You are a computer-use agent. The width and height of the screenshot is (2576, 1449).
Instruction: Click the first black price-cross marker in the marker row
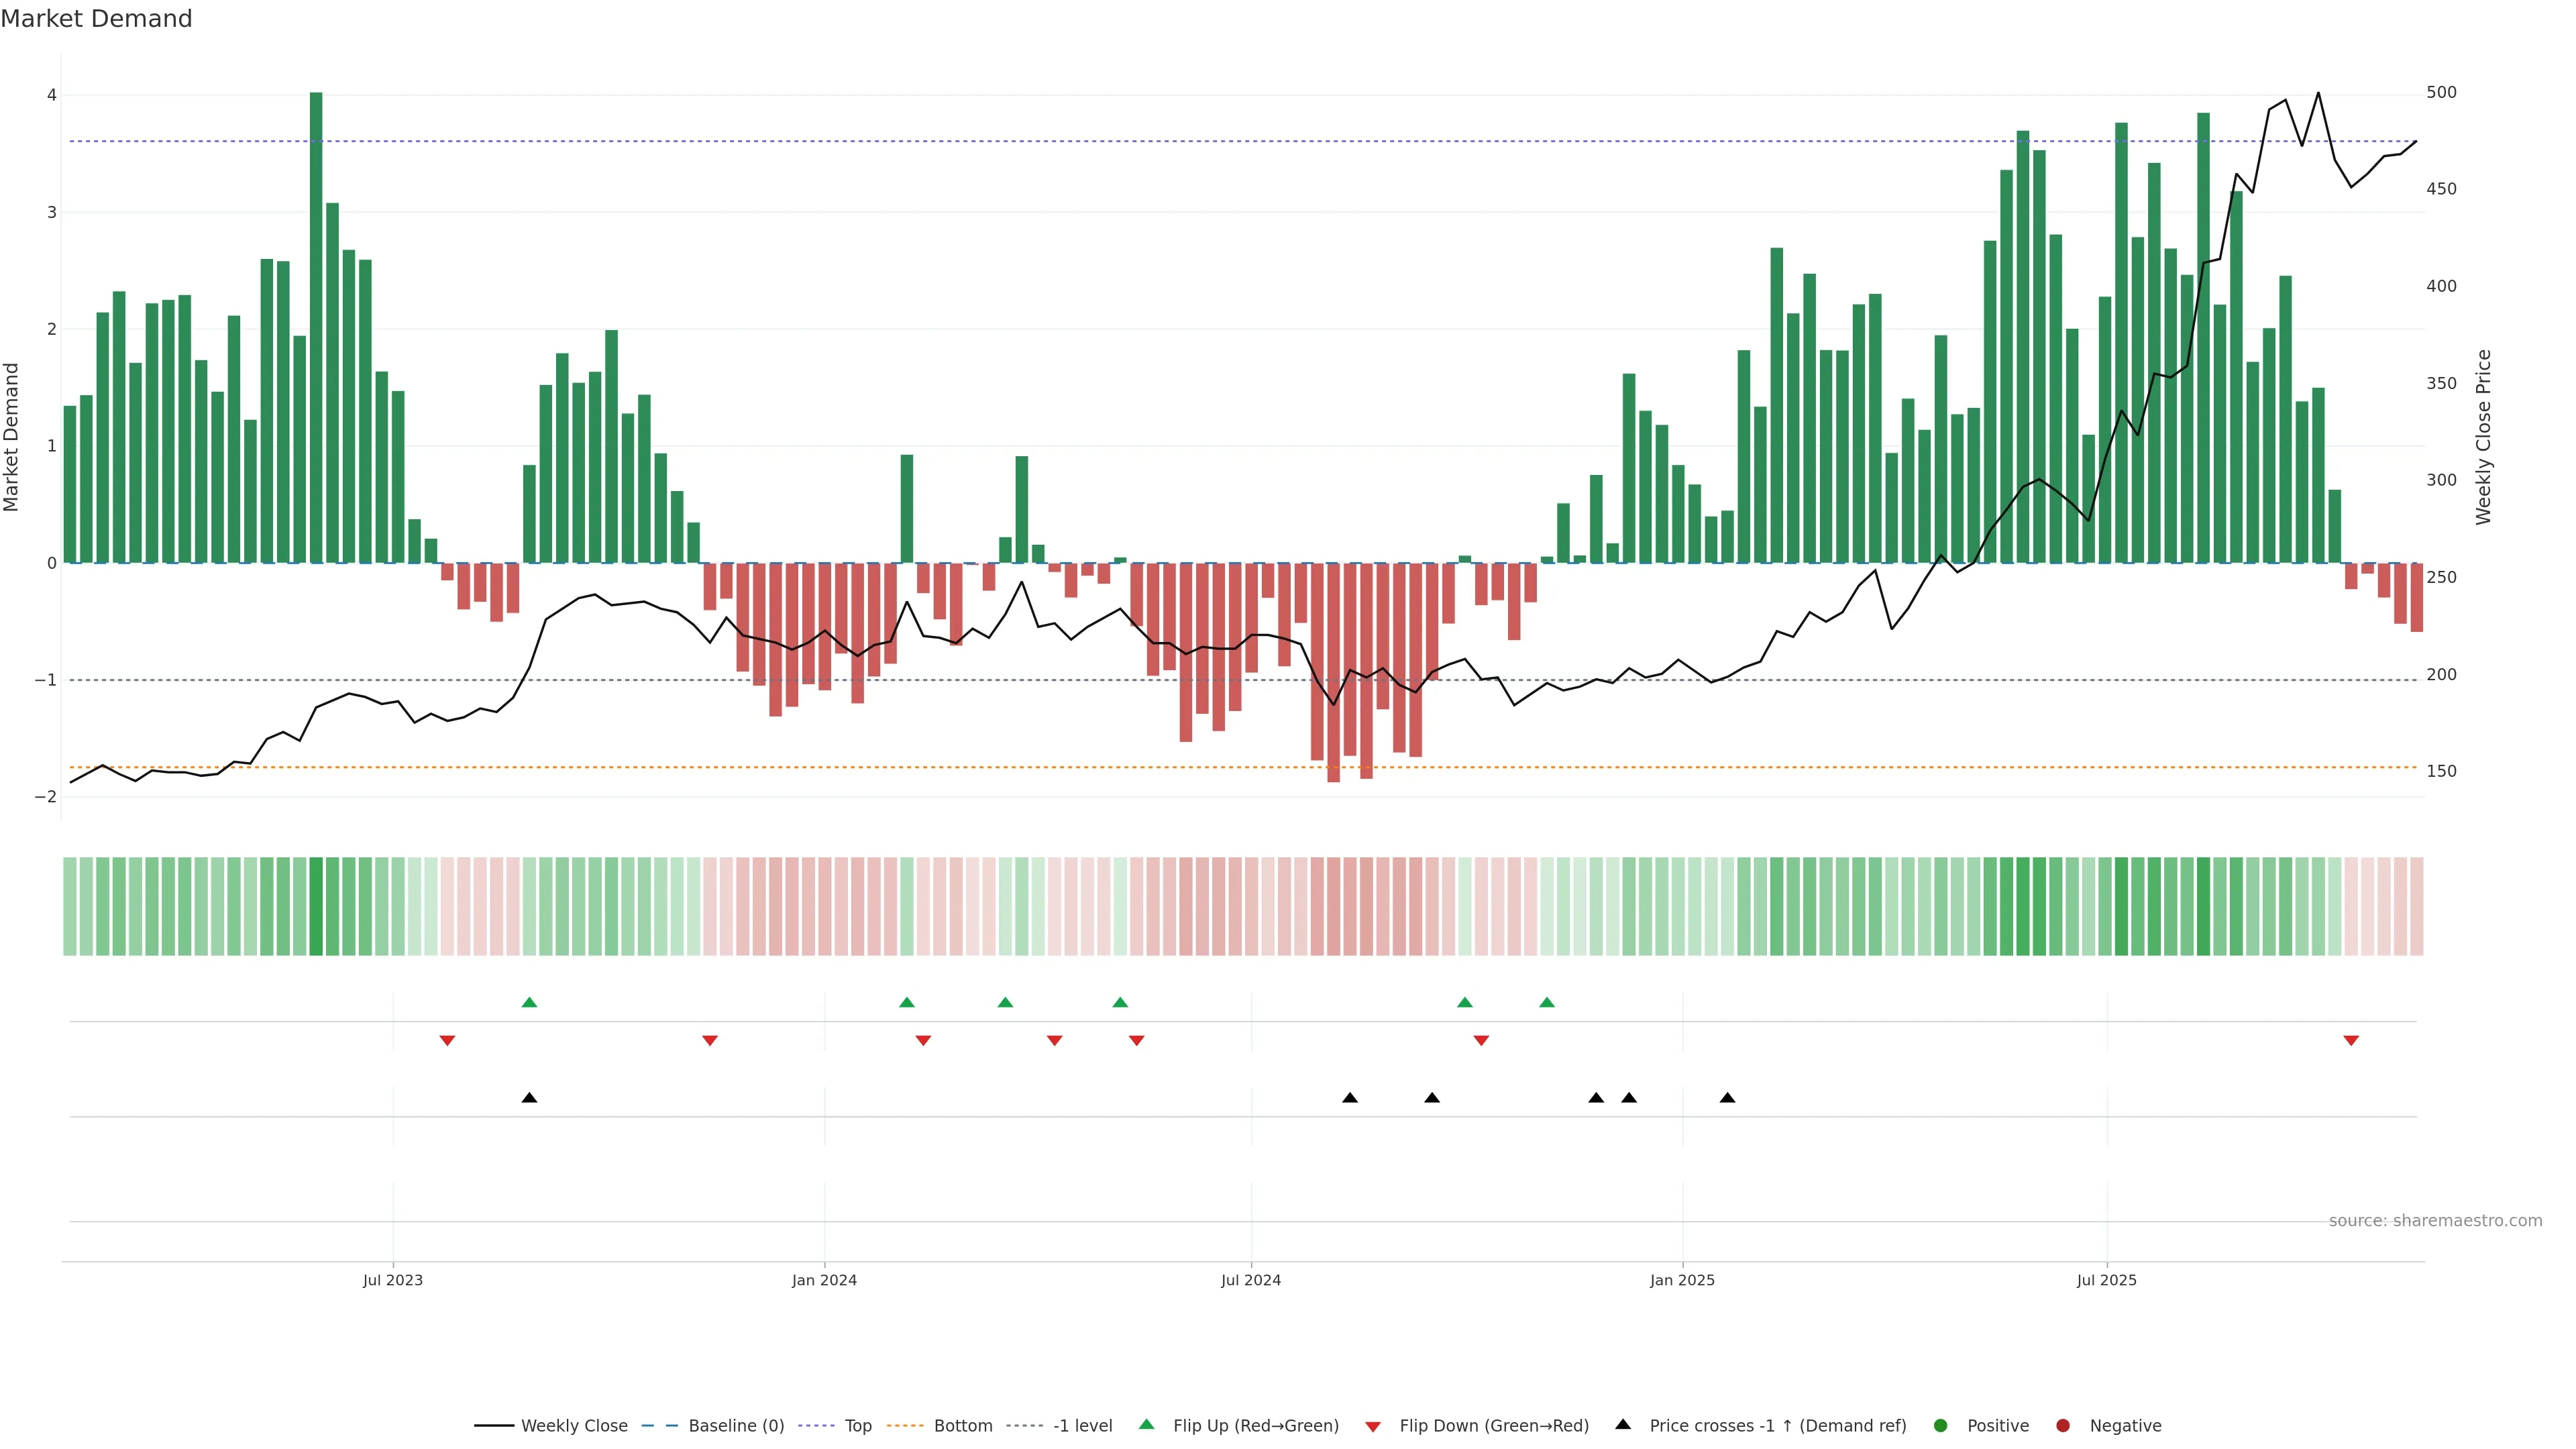(529, 1097)
